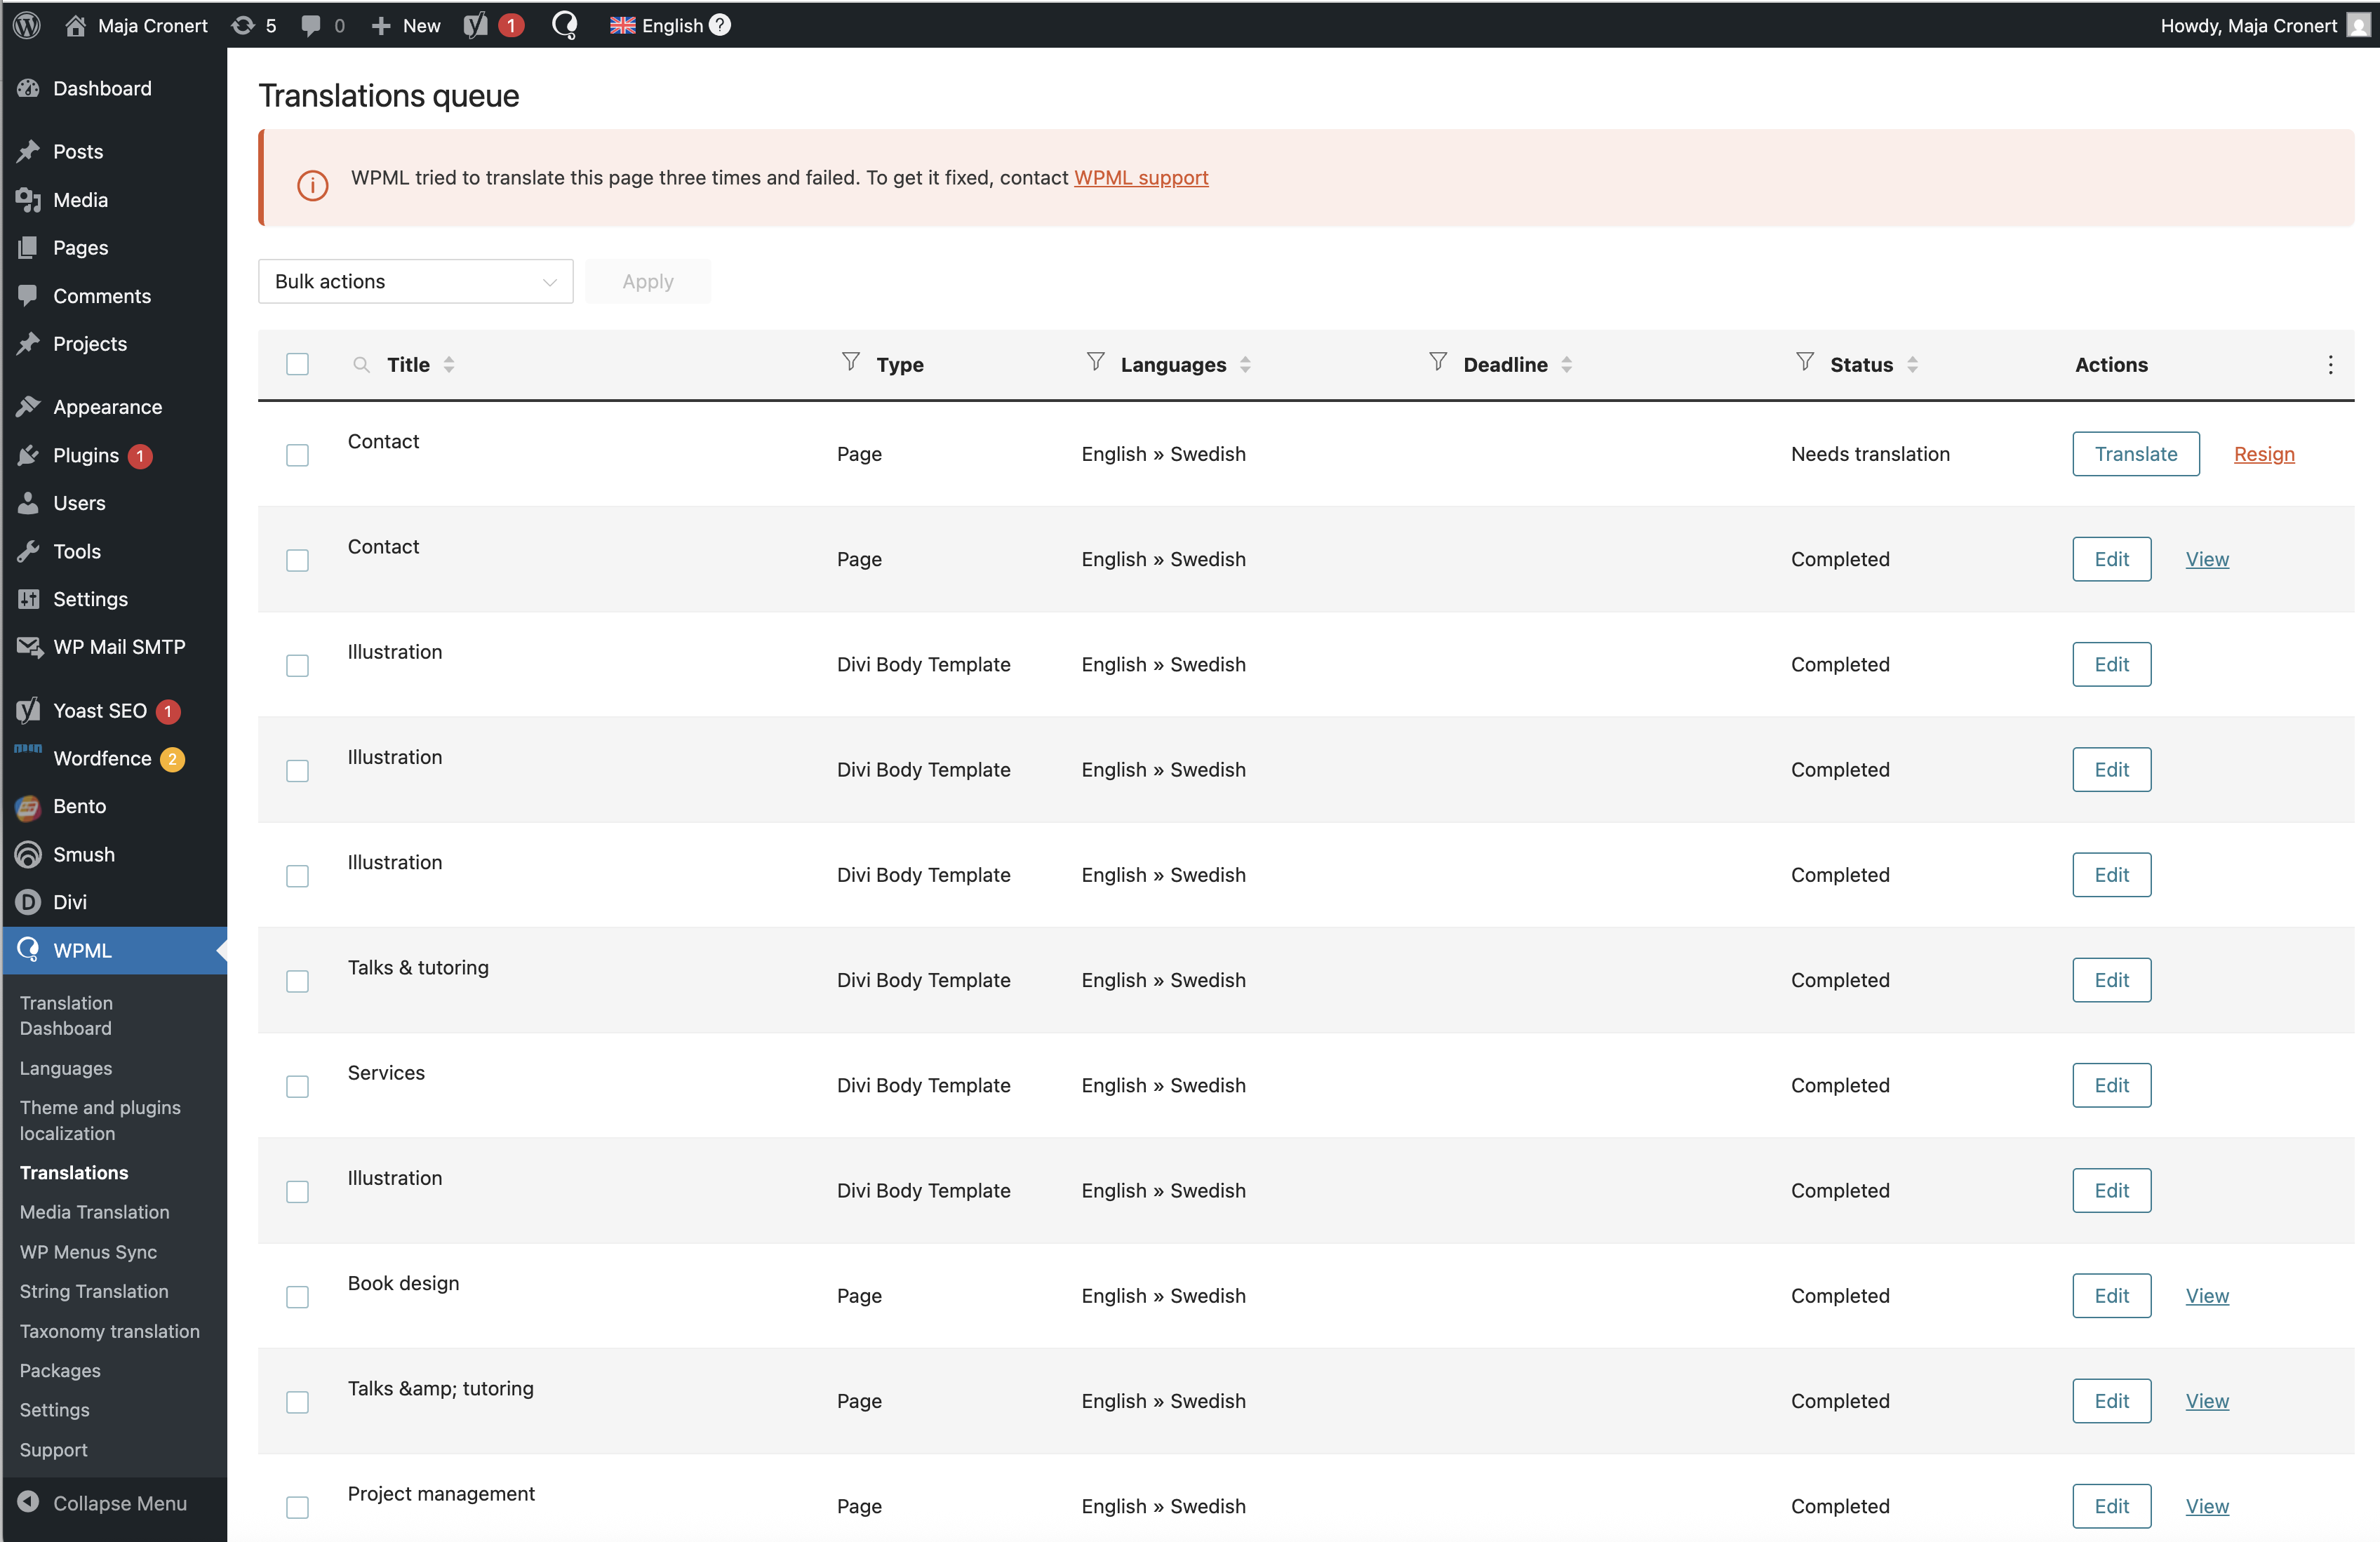Click the filter icon next to Status
The image size is (2380, 1542).
tap(1804, 362)
